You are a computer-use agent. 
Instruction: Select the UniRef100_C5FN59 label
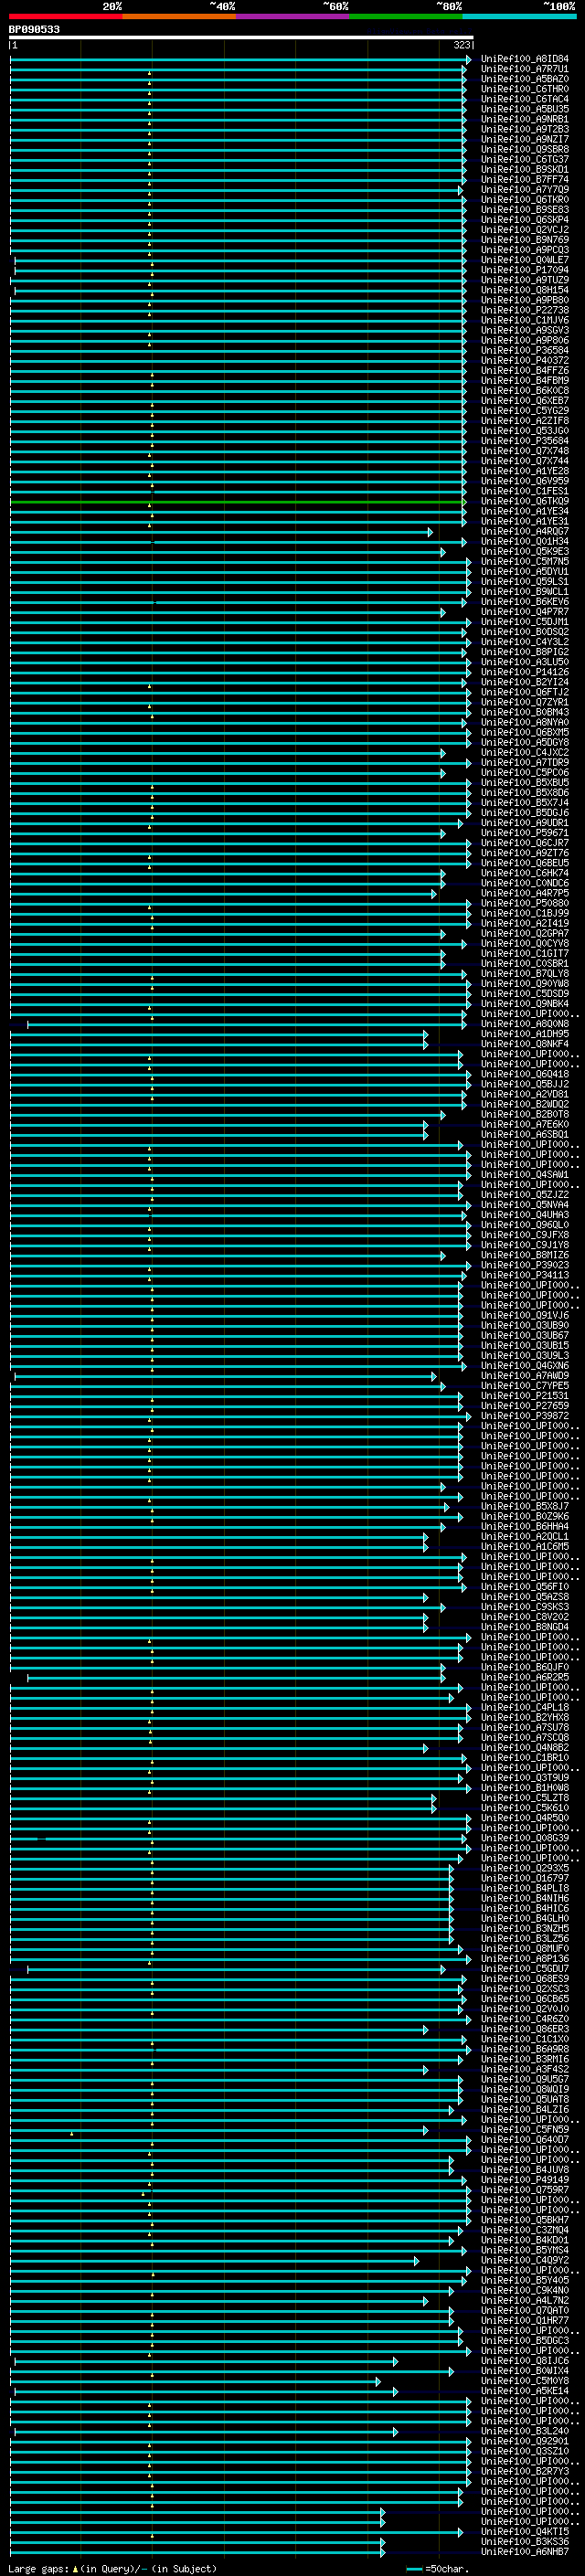[525, 2129]
